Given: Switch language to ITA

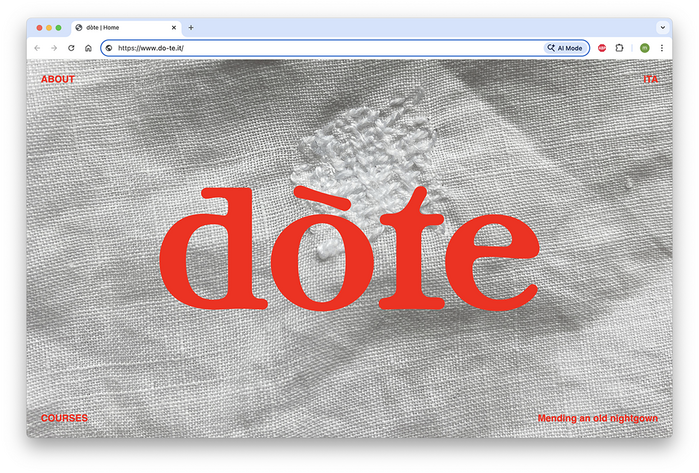Looking at the screenshot, I should tap(650, 78).
